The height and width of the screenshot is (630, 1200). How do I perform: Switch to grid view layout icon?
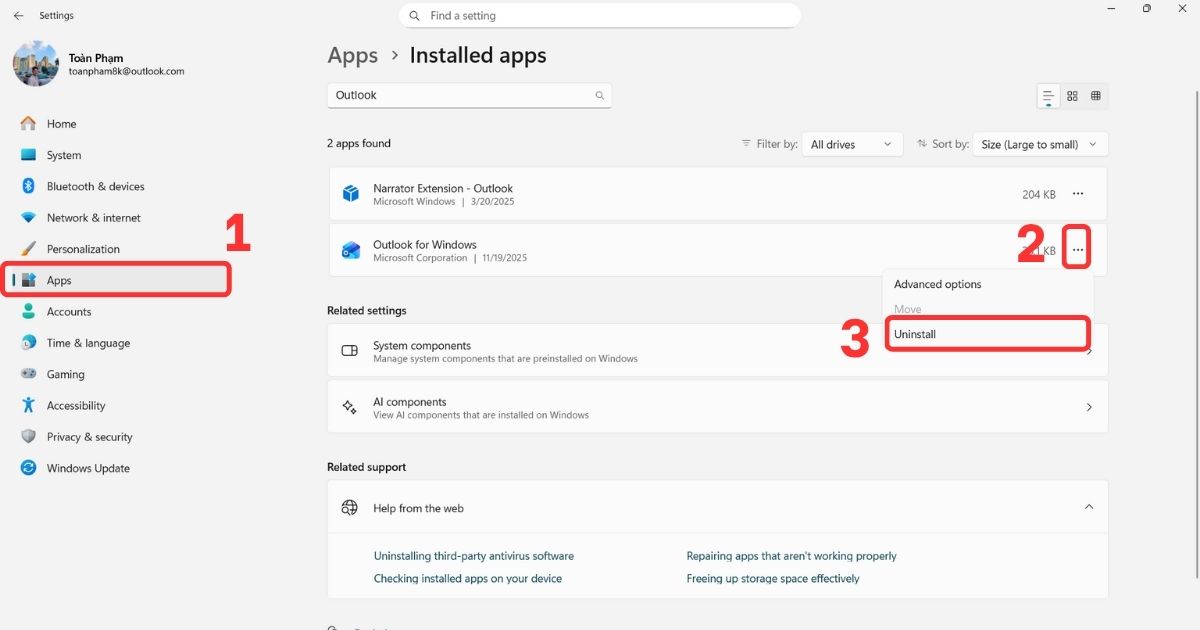(1072, 96)
